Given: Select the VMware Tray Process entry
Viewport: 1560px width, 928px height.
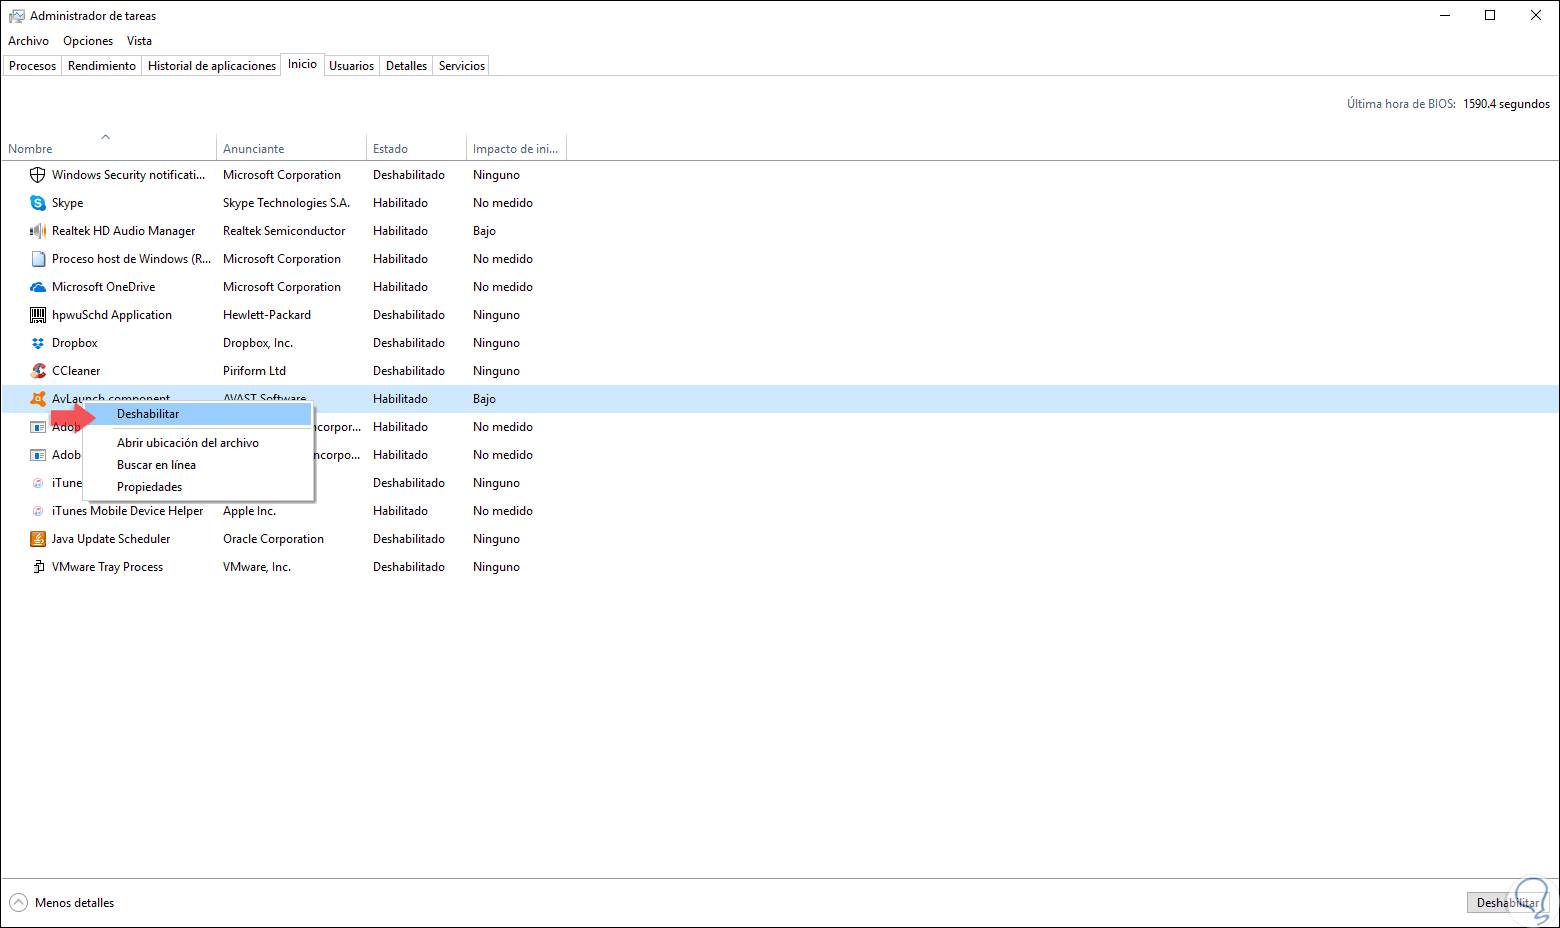Looking at the screenshot, I should [107, 567].
